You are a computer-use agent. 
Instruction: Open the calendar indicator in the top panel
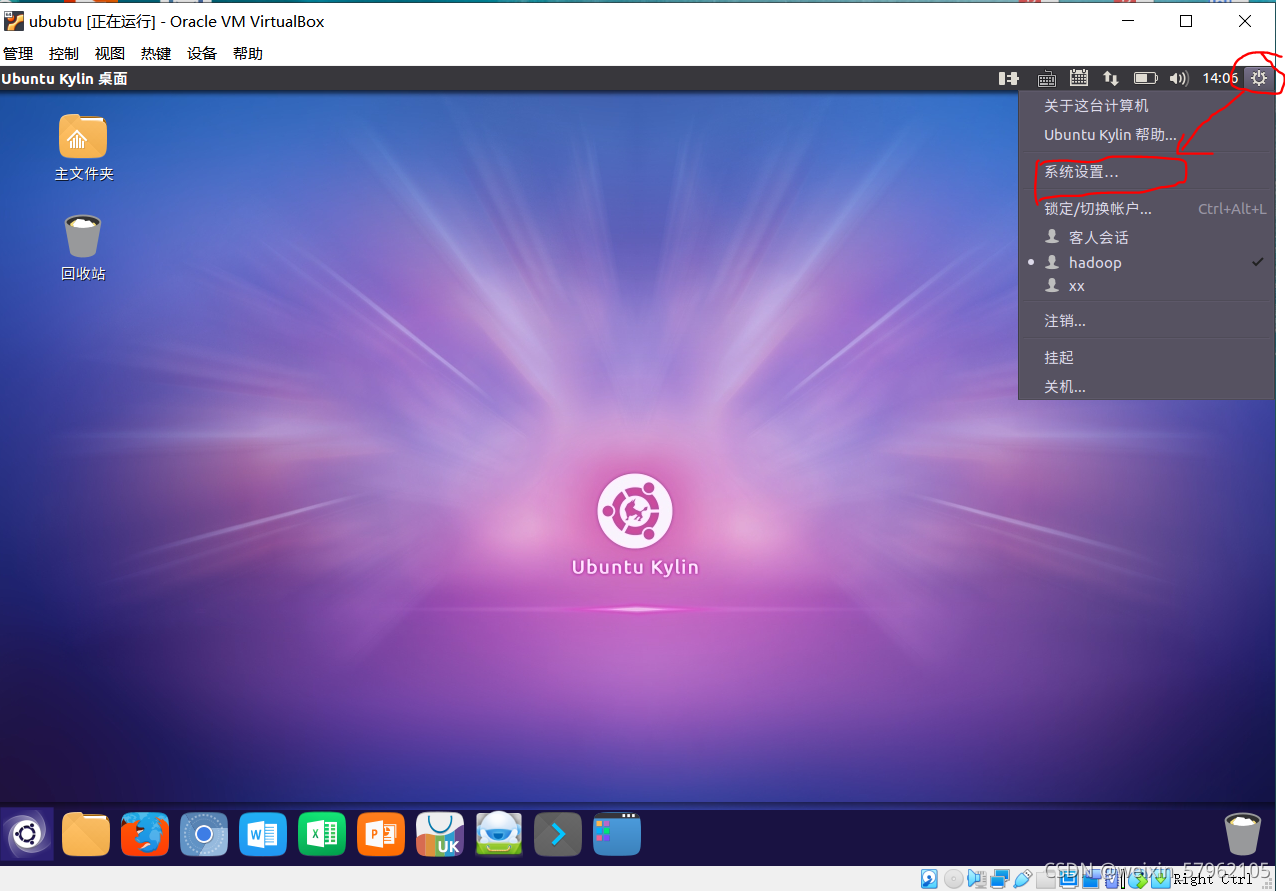tap(1079, 78)
